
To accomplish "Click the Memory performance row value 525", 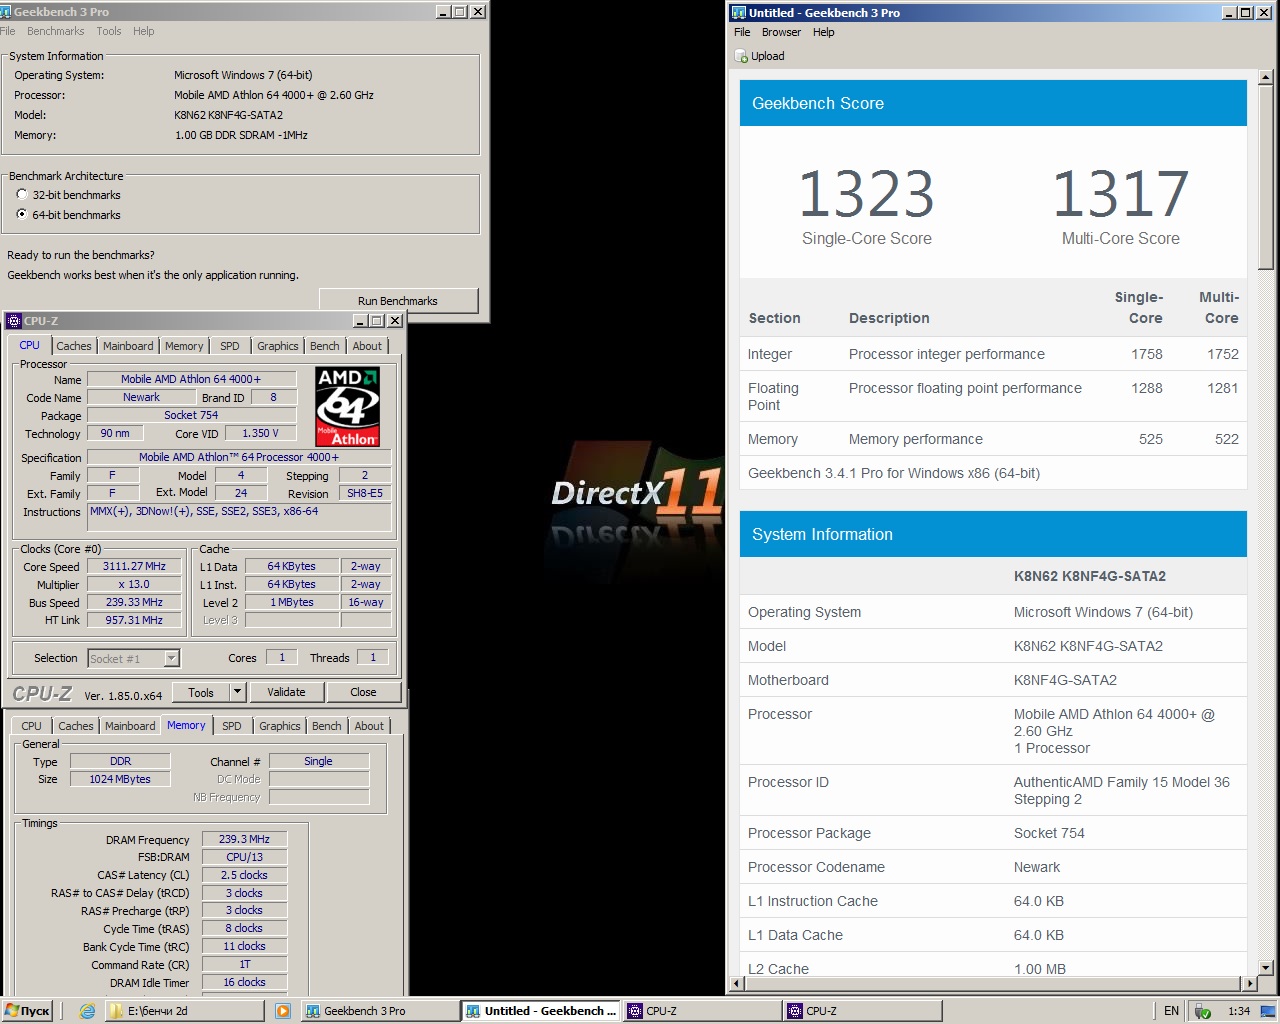I will click(x=1151, y=439).
